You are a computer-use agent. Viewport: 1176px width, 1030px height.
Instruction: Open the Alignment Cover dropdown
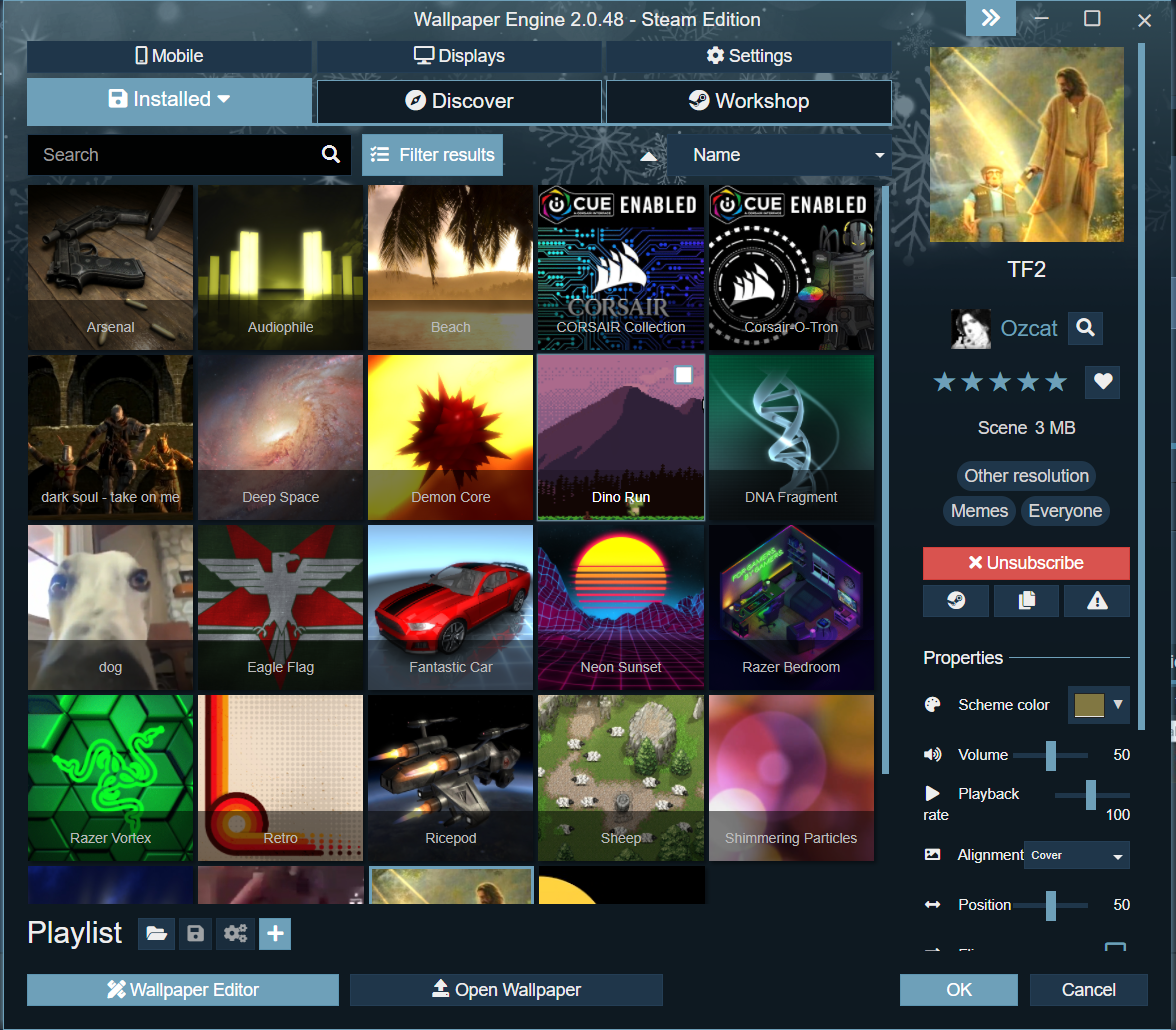point(1076,855)
